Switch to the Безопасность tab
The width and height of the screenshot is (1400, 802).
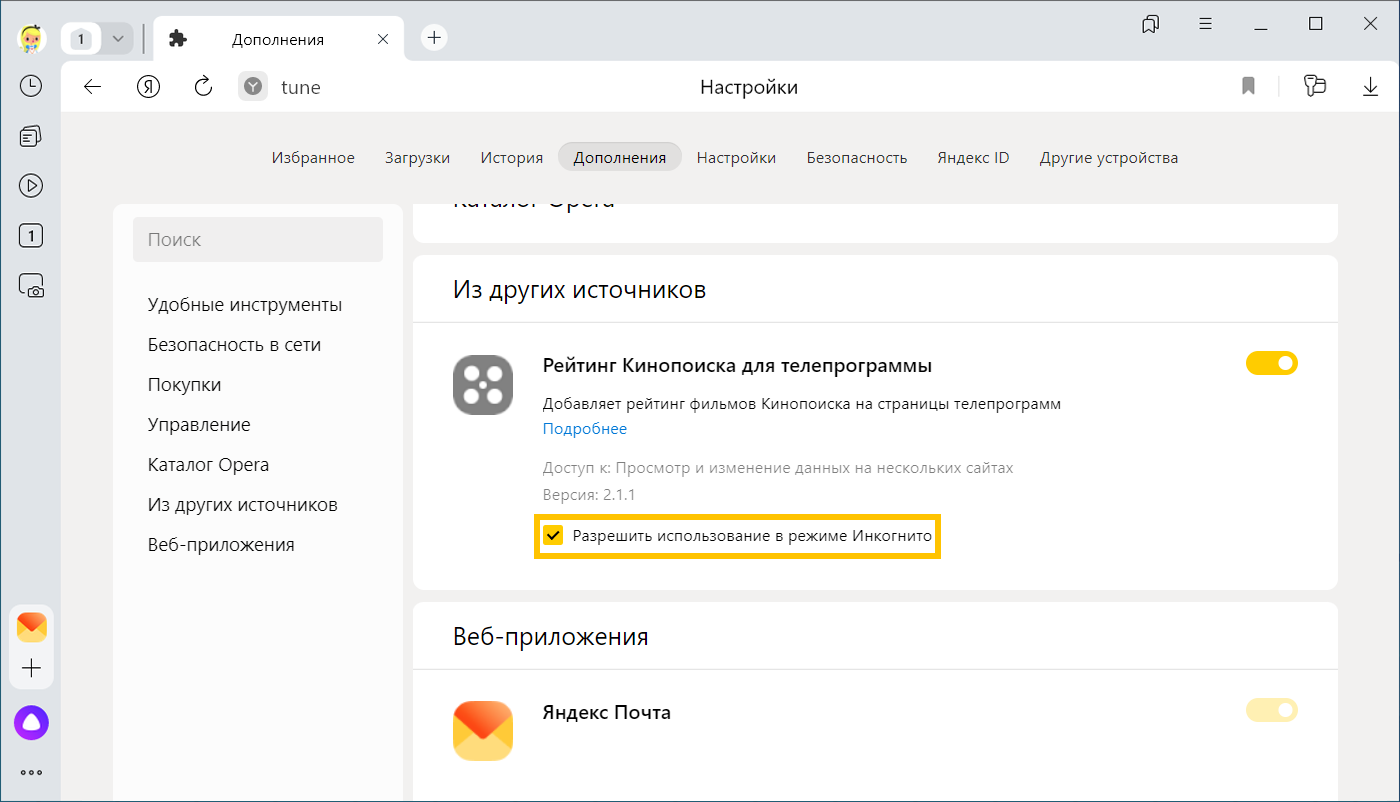click(856, 157)
